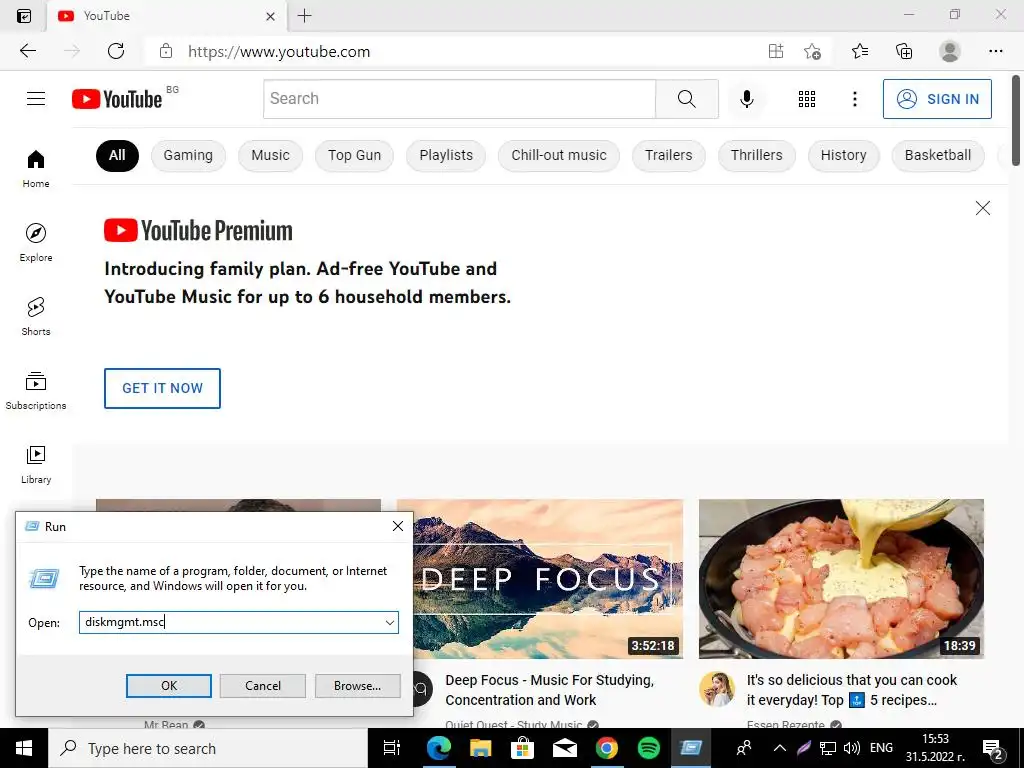Open the YouTube apps grid icon
The height and width of the screenshot is (768, 1024).
807,99
